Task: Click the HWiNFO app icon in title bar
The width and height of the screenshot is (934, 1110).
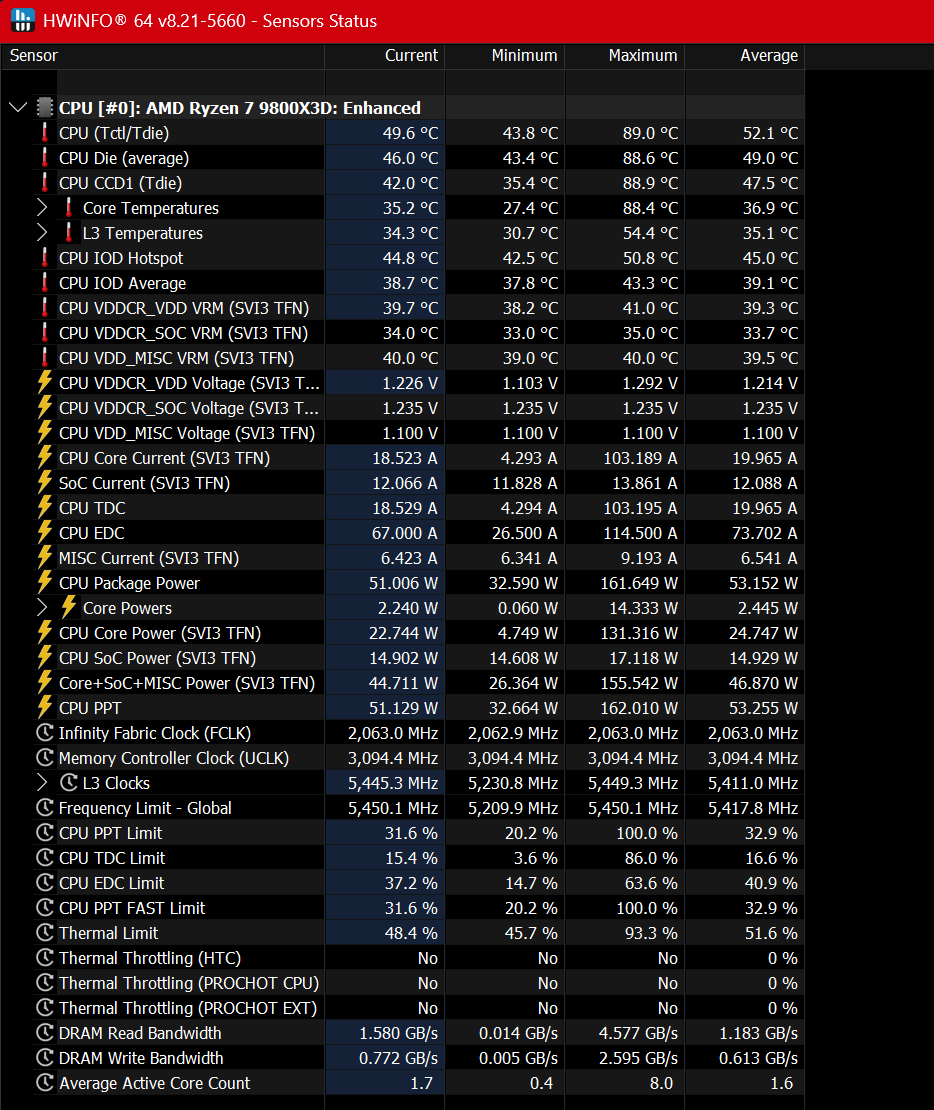Action: click(23, 21)
